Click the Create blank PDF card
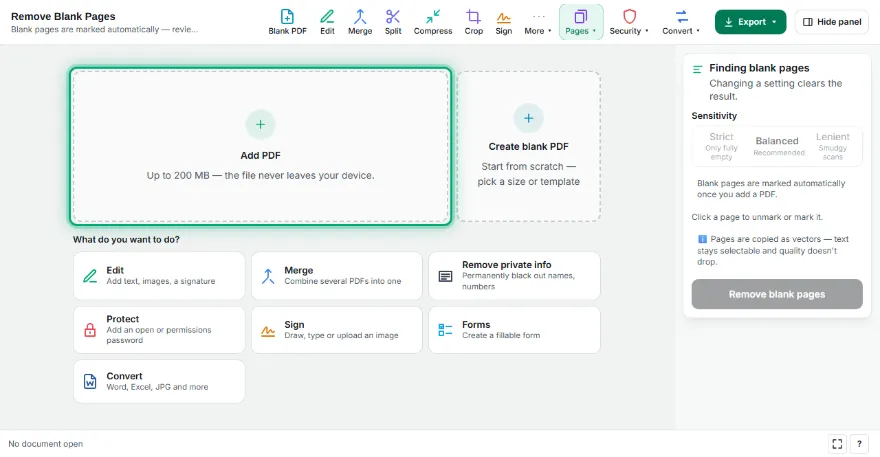This screenshot has width=880, height=457. (x=529, y=147)
